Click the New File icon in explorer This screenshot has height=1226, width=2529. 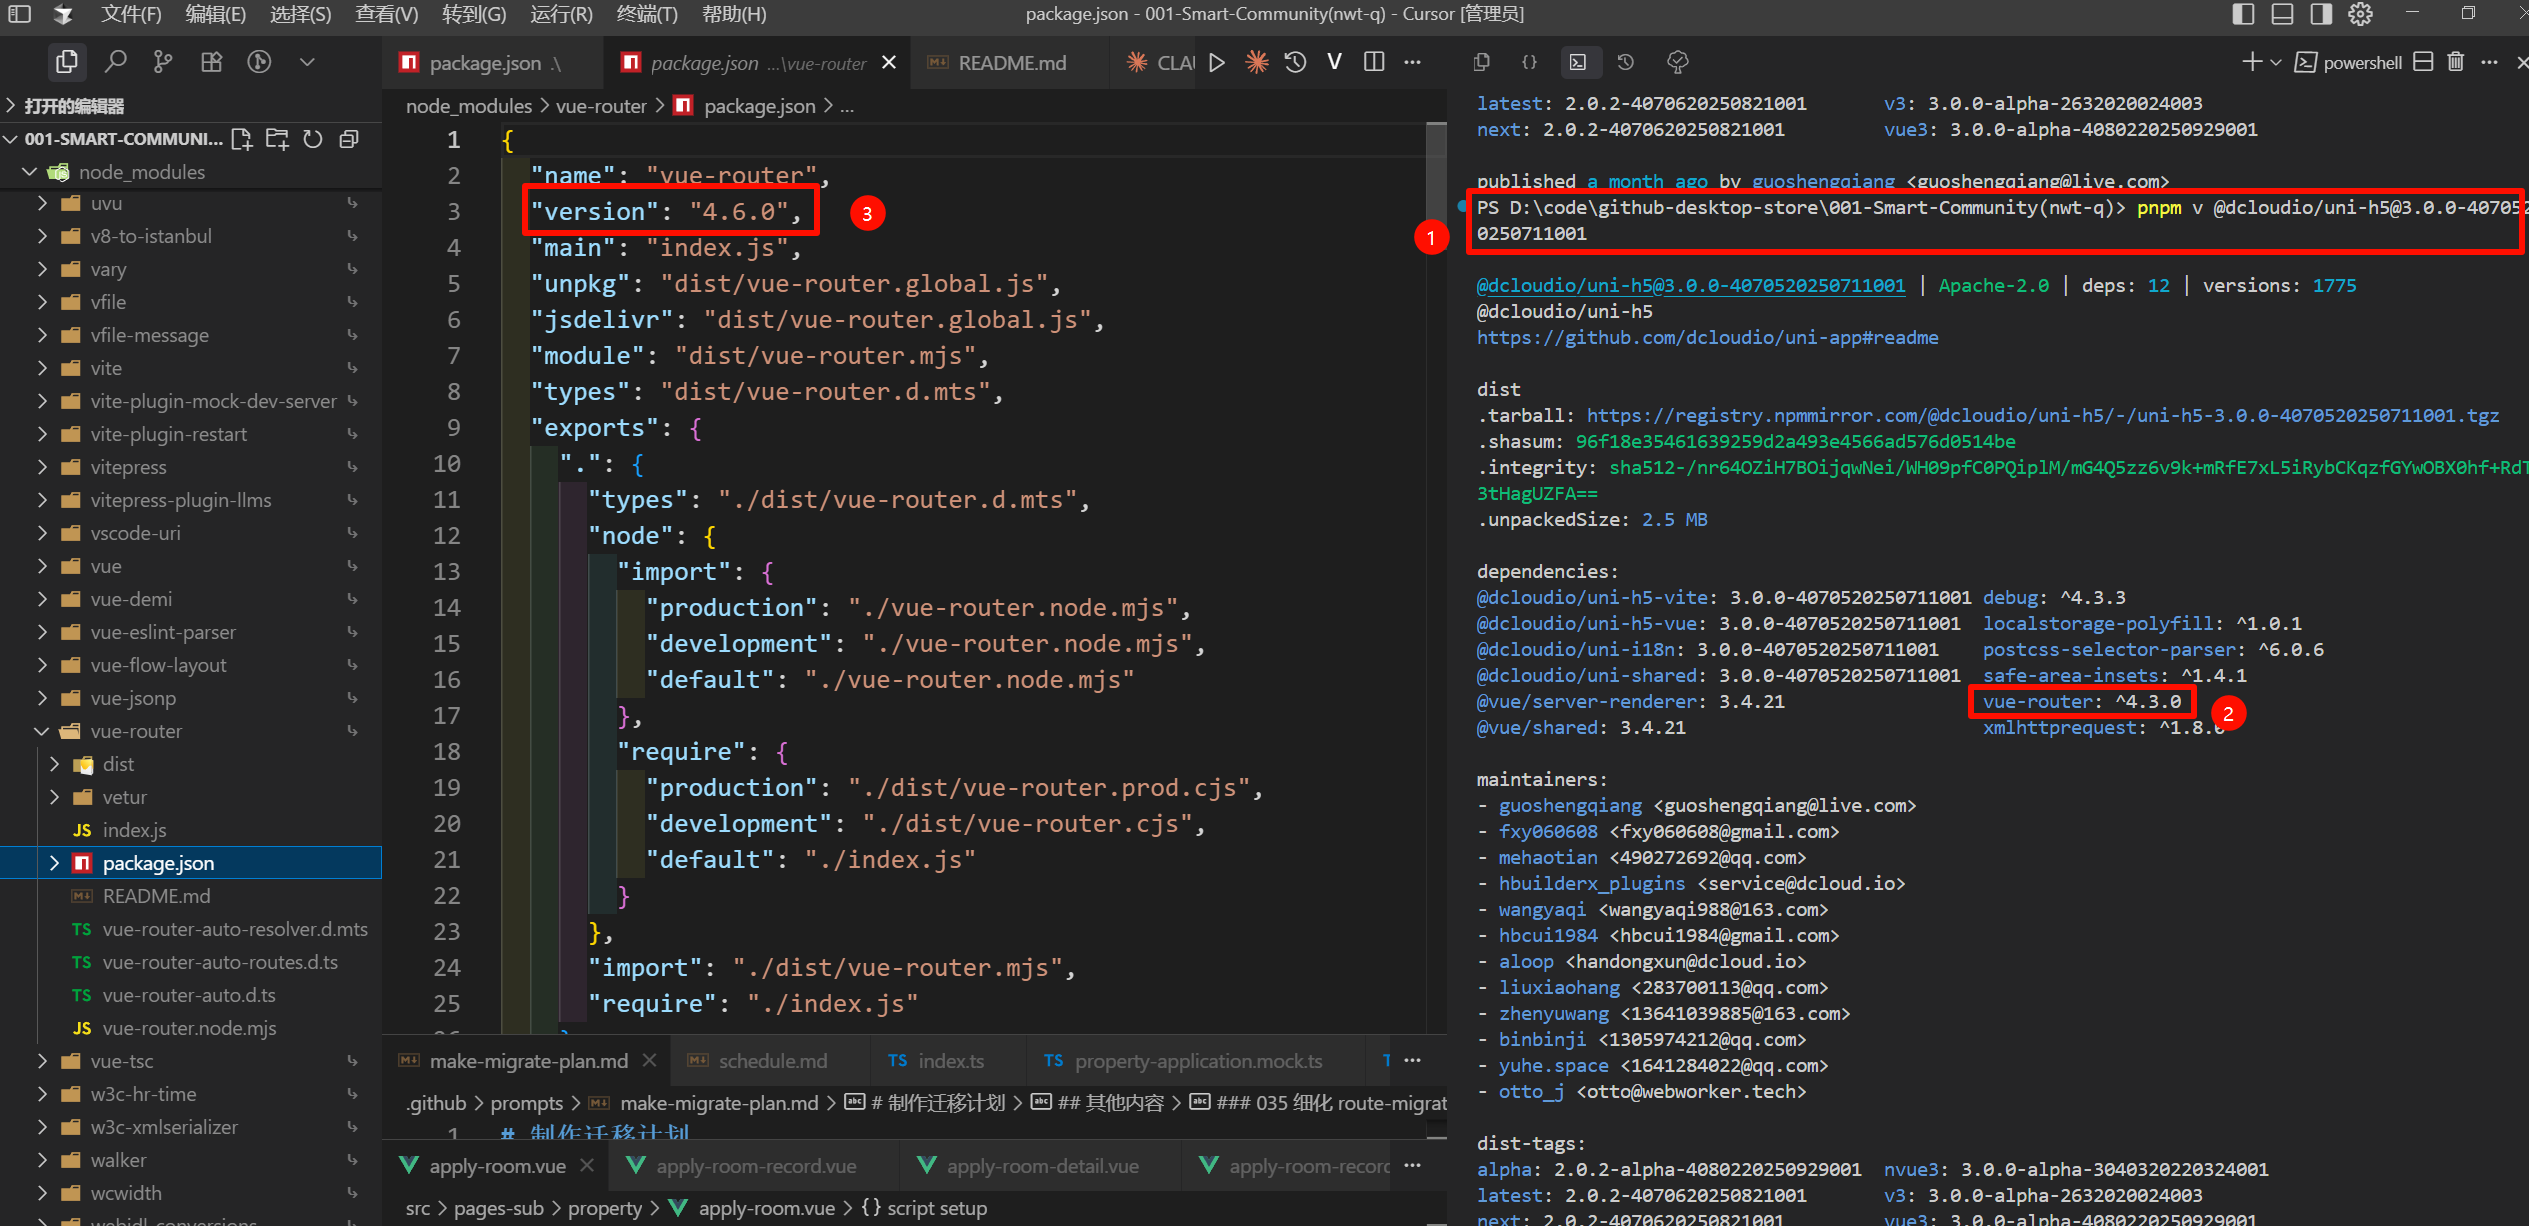click(241, 139)
